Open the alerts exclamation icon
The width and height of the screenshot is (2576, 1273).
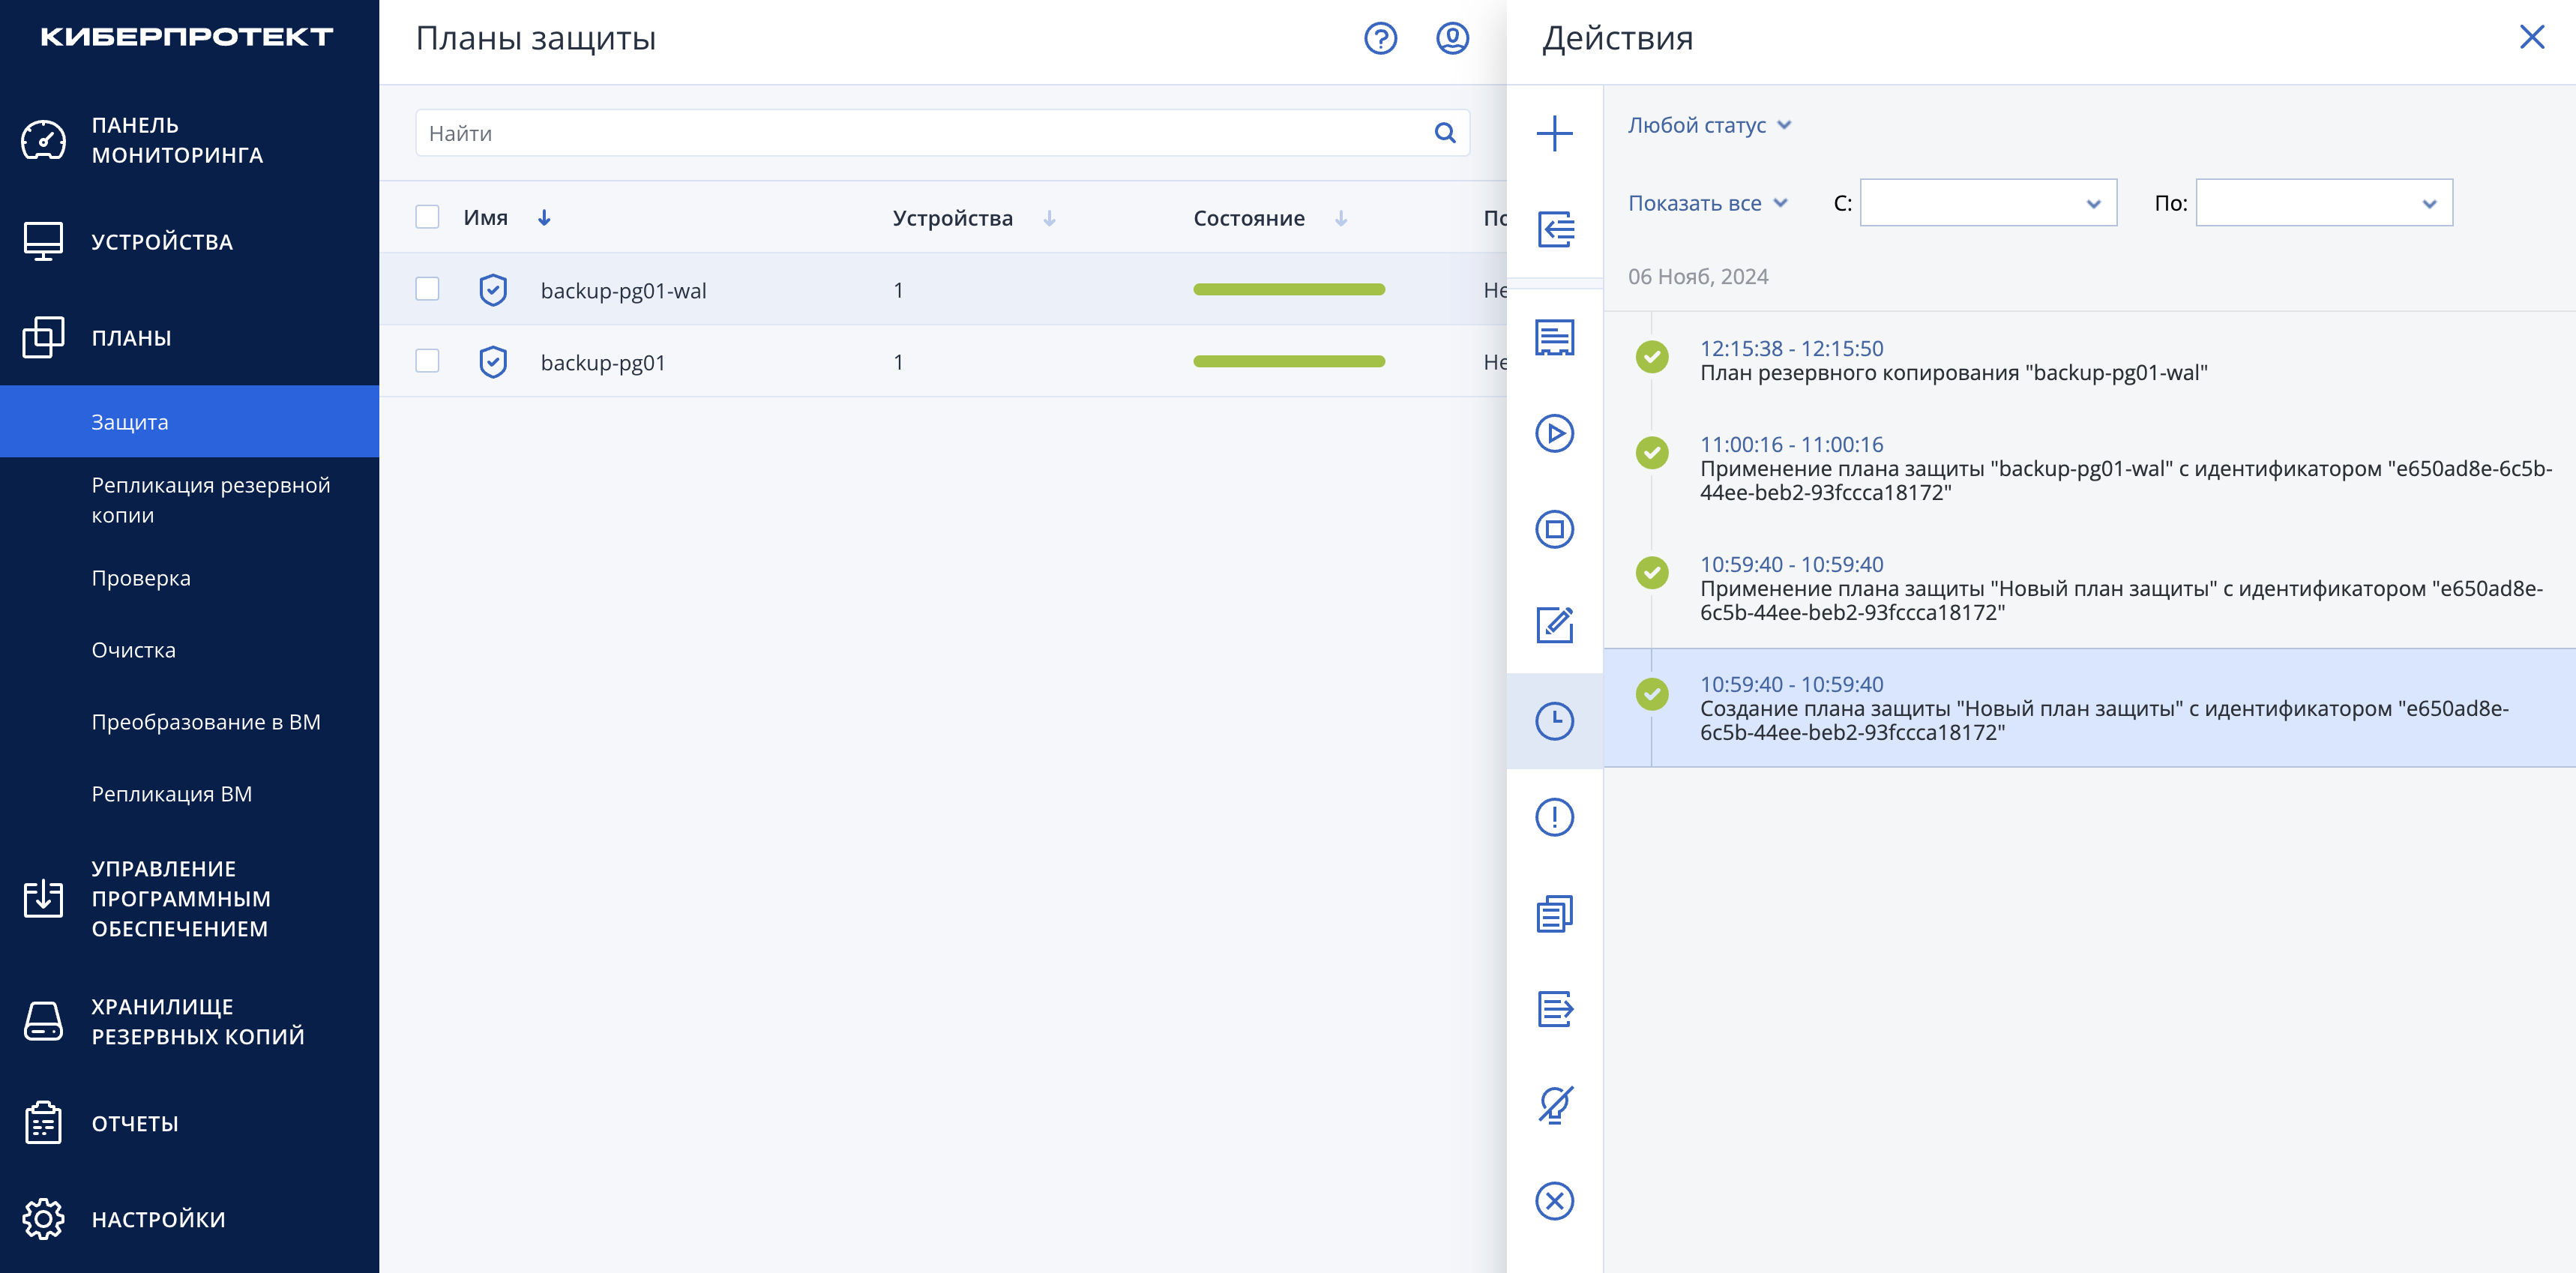coord(1554,817)
